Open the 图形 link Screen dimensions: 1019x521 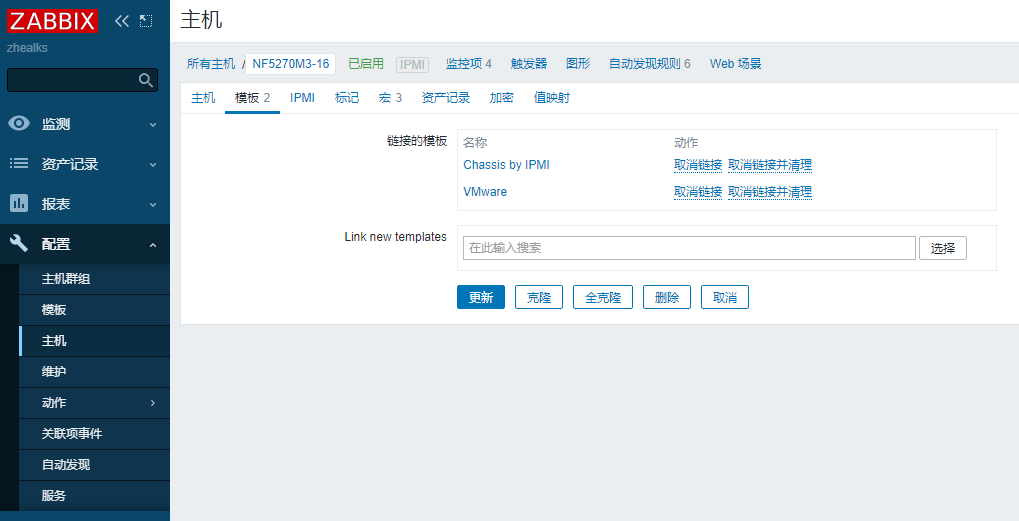coord(578,64)
